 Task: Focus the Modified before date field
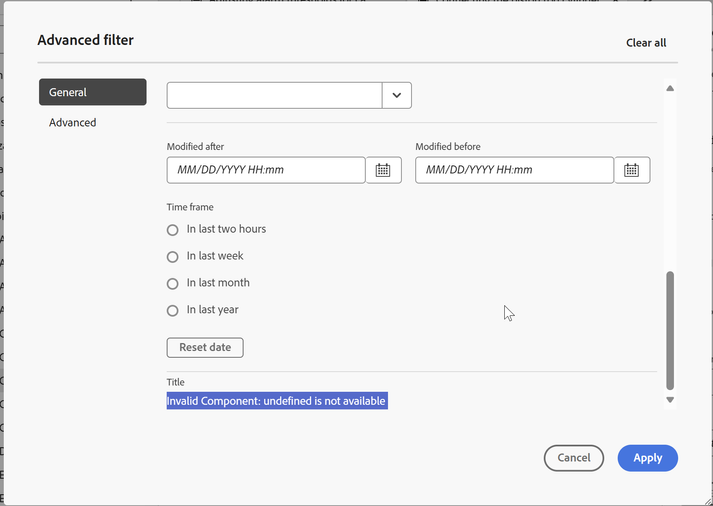[x=514, y=170]
